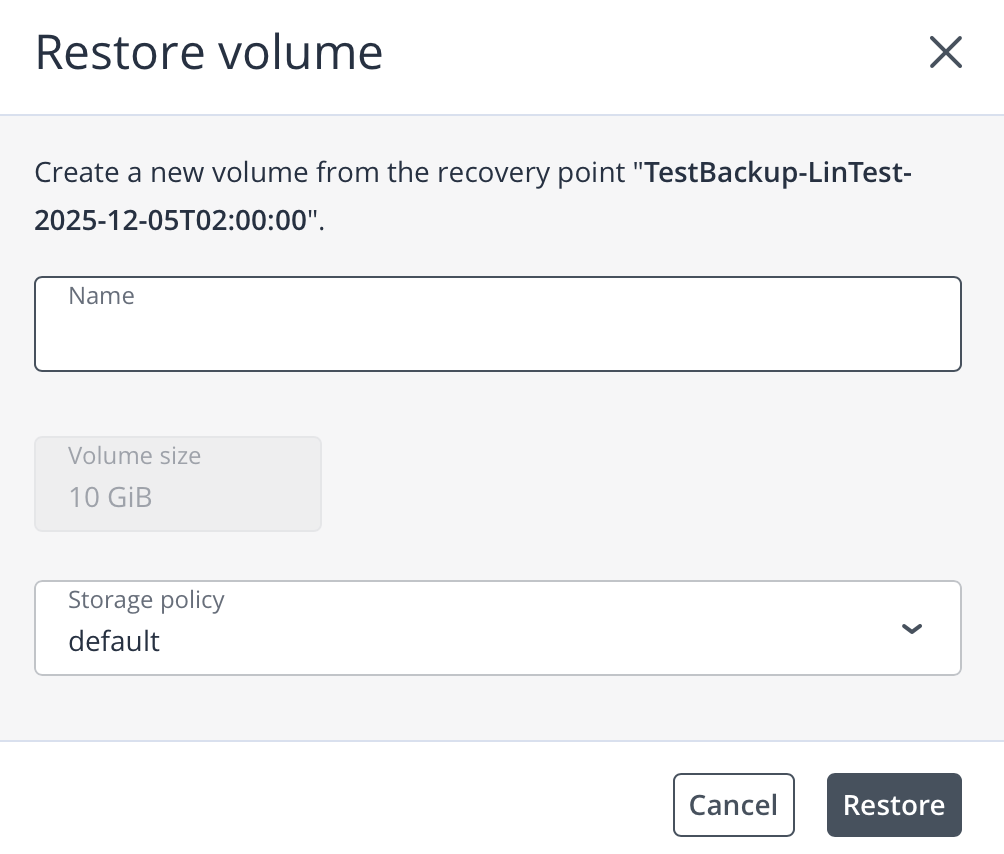Click the "Name" label inside the field

(x=101, y=296)
